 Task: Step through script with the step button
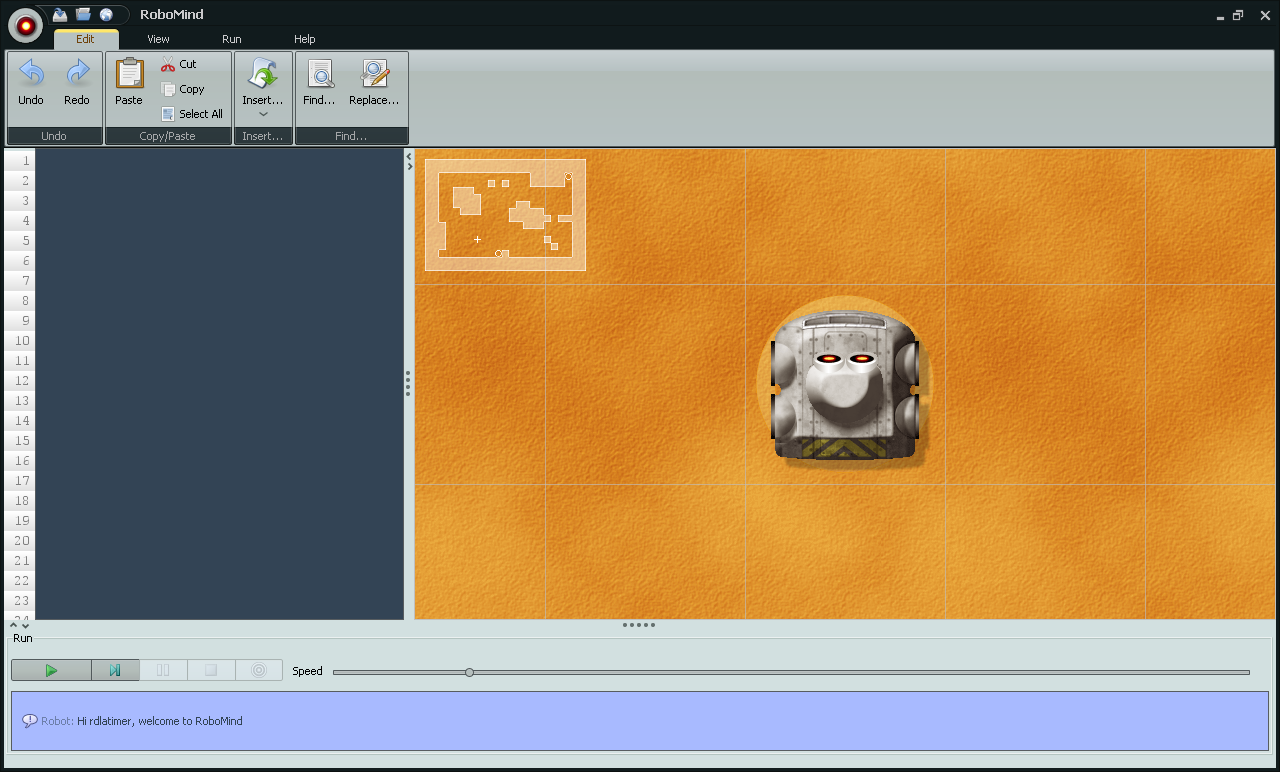(115, 670)
